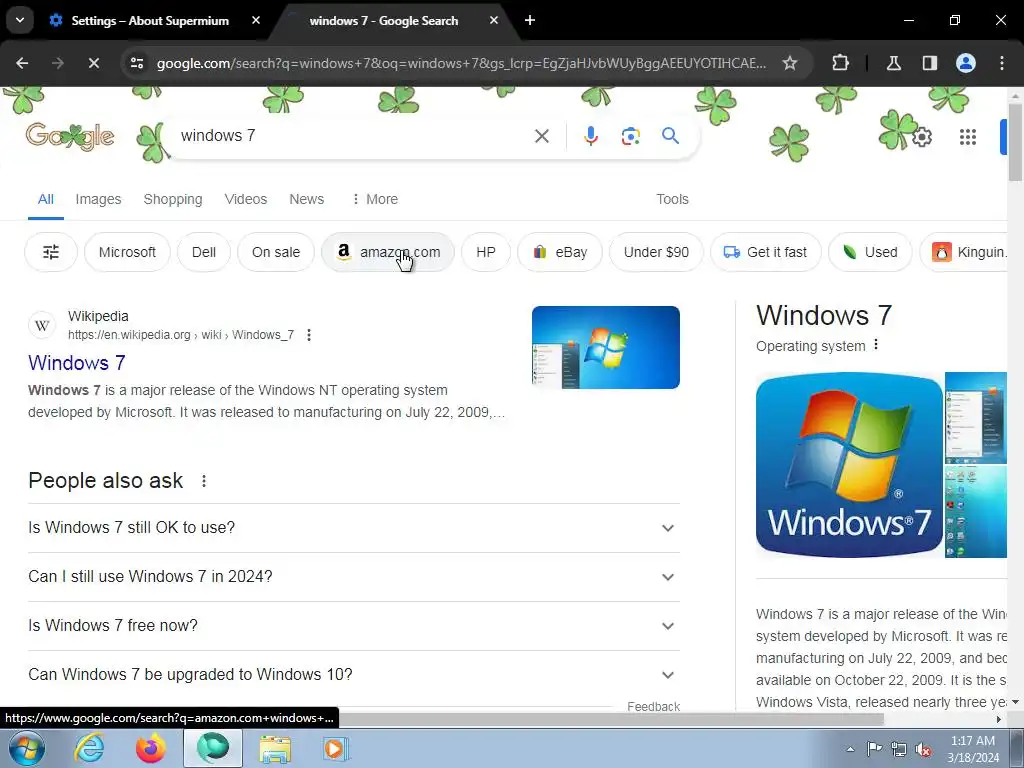Expand Can Windows 7 be upgraded to Windows 10
This screenshot has height=768, width=1024.
tap(353, 675)
